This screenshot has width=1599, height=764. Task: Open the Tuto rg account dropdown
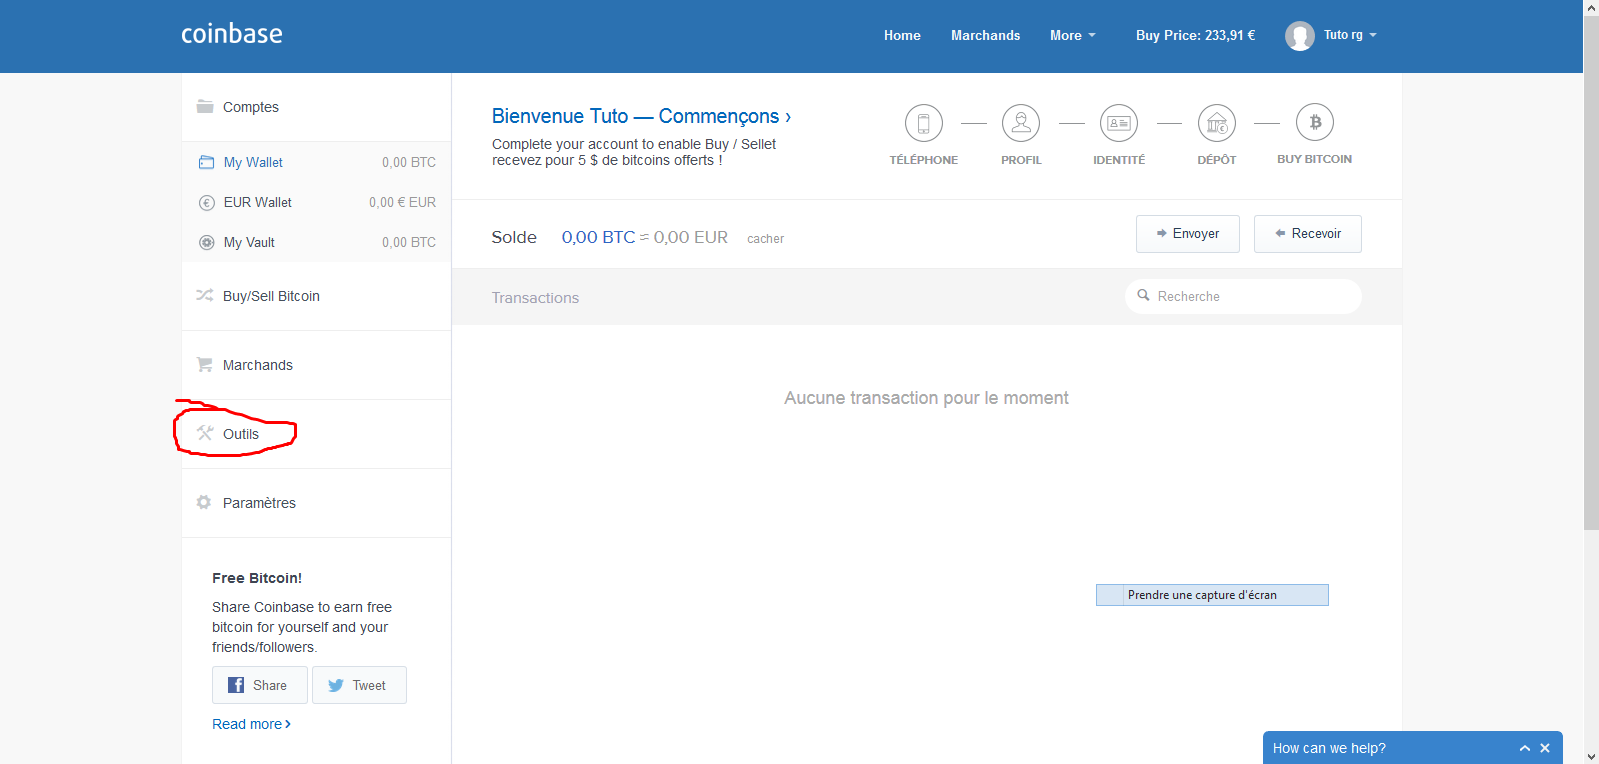click(x=1350, y=35)
